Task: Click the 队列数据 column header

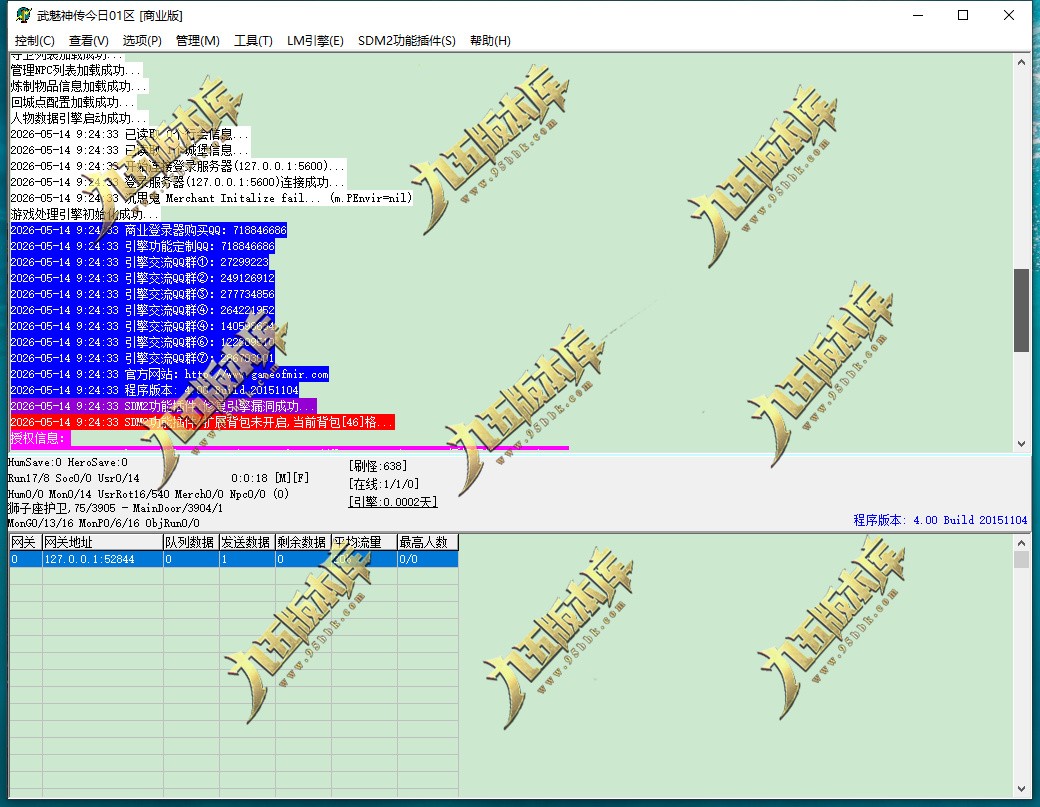Action: tap(191, 542)
